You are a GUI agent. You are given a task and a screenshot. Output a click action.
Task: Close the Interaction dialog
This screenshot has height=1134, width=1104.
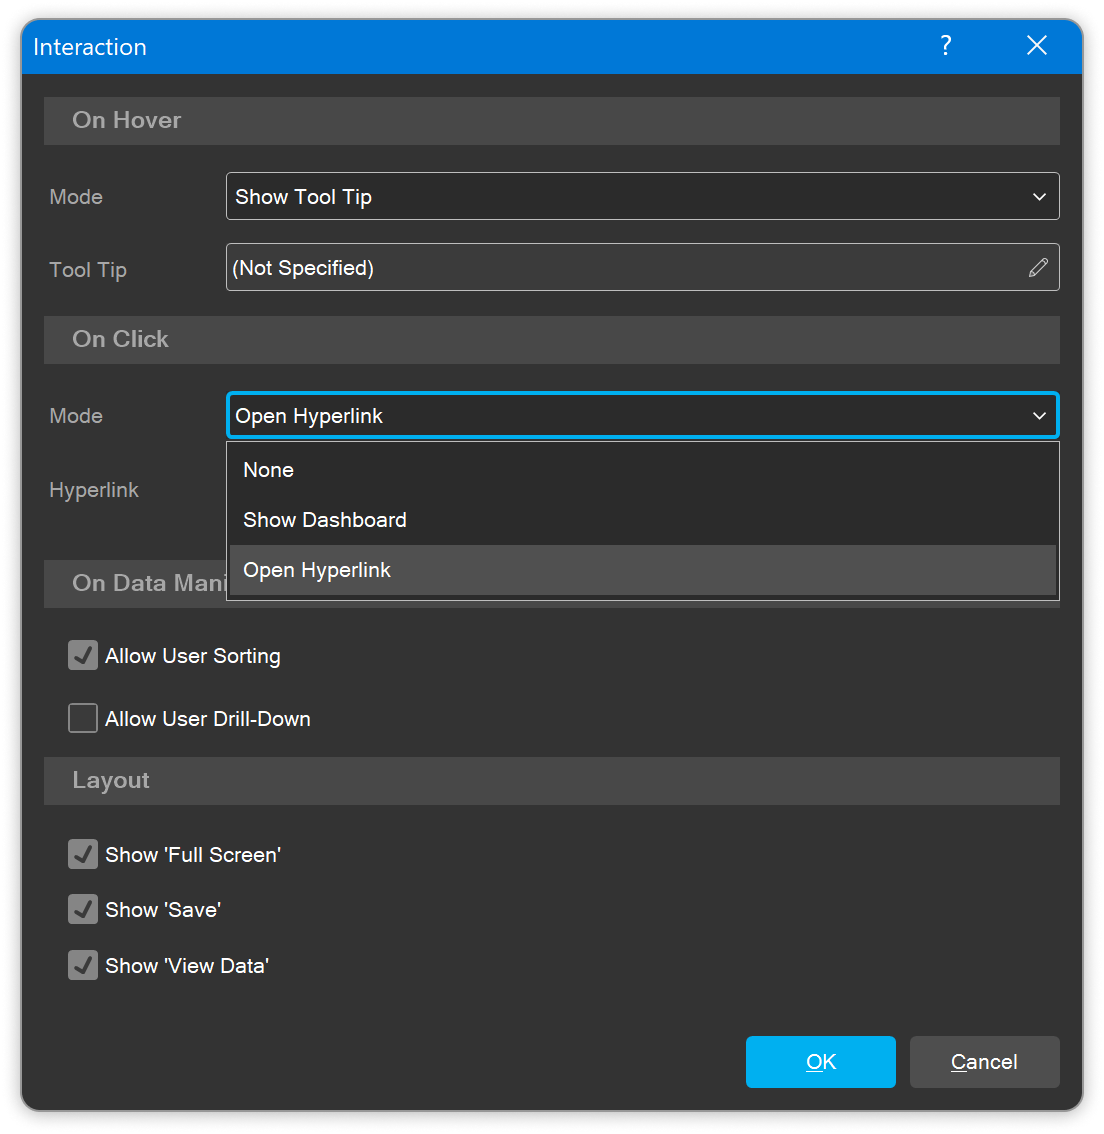pos(1037,46)
